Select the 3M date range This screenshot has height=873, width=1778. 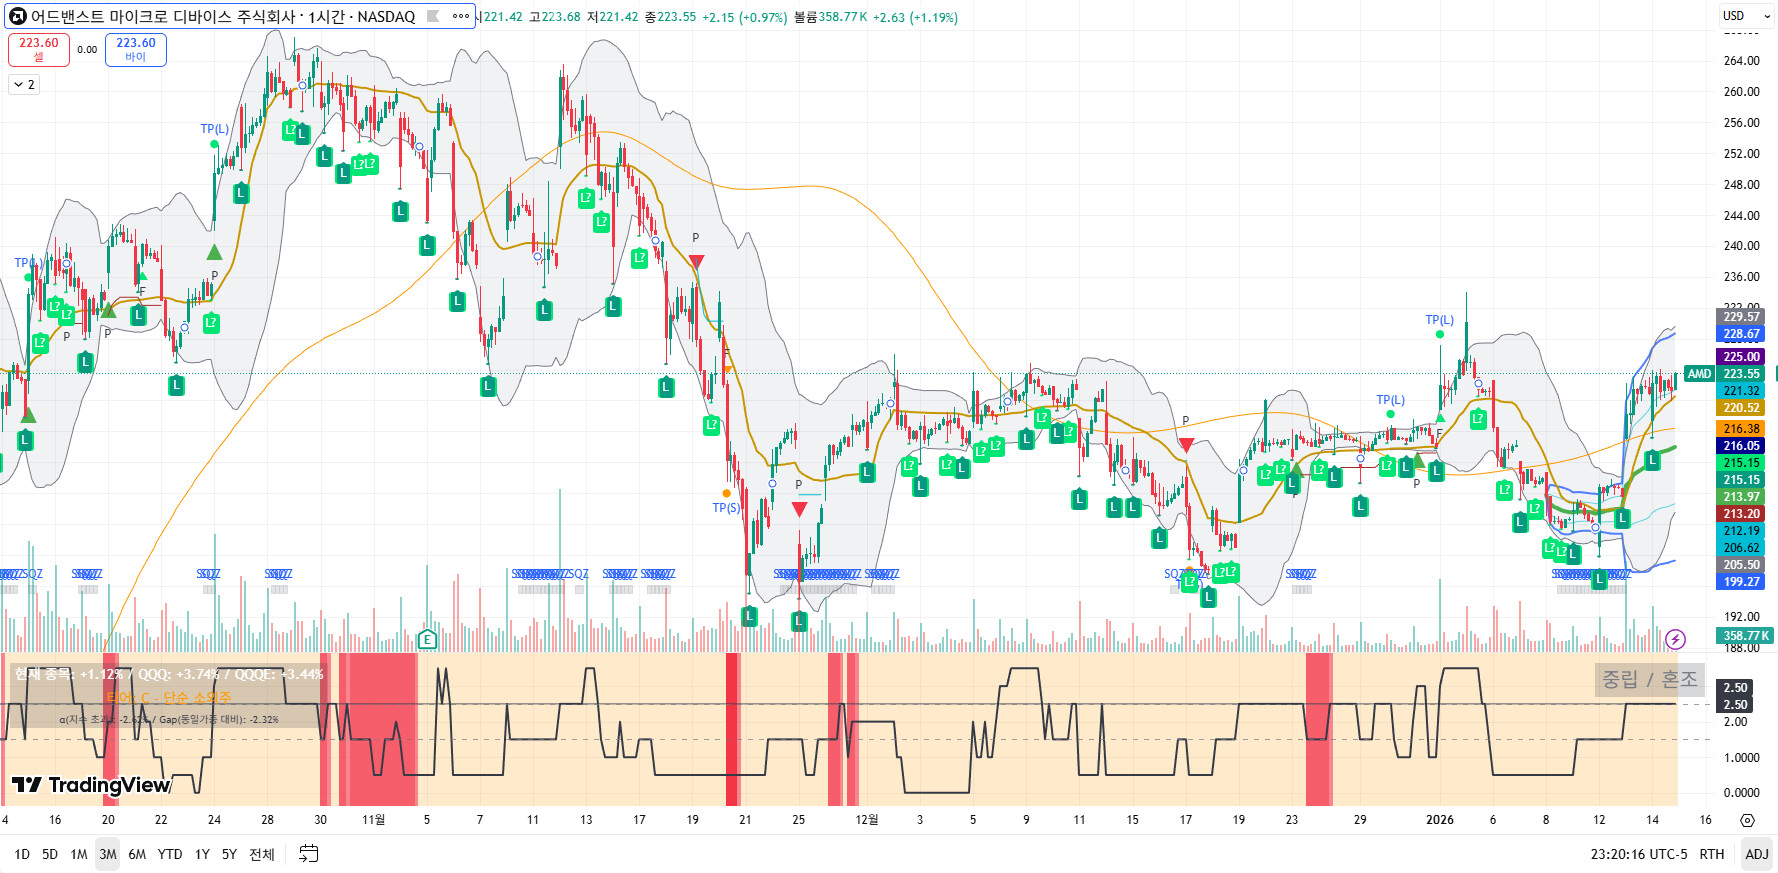(x=107, y=854)
